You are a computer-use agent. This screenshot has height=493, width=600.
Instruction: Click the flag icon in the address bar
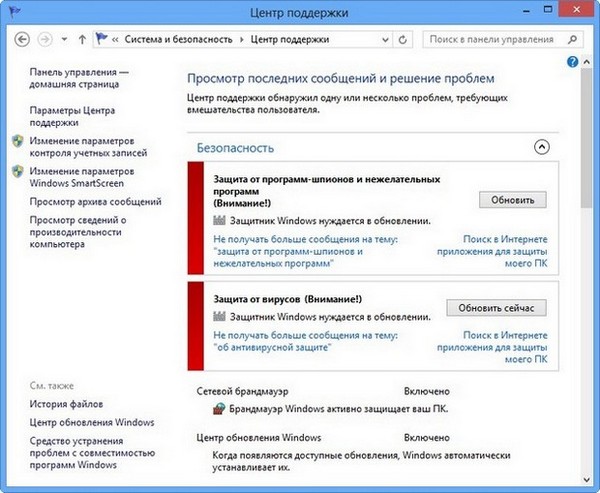pyautogui.click(x=101, y=38)
